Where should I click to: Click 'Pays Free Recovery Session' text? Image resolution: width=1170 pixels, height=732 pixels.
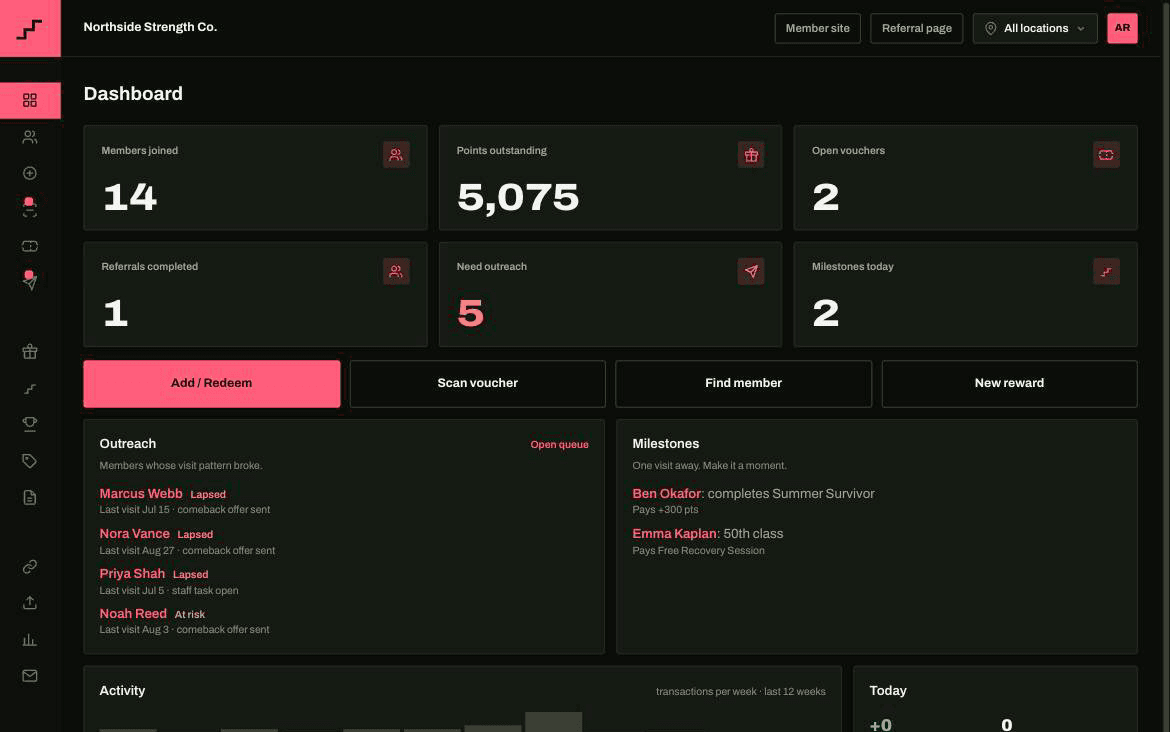click(x=698, y=551)
